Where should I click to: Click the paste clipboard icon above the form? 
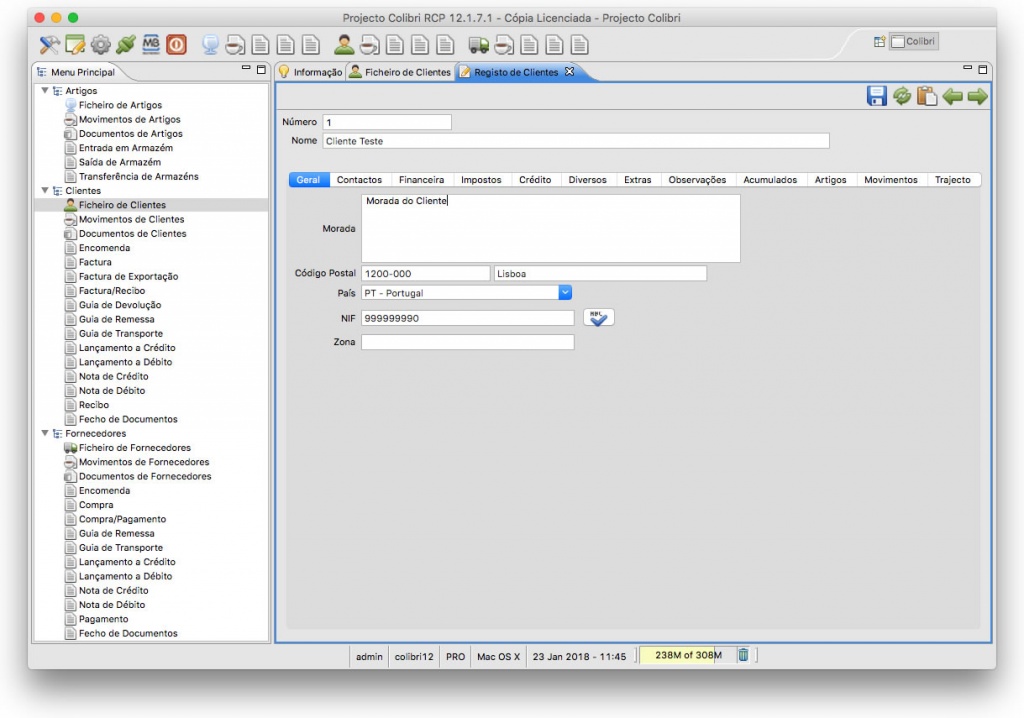point(927,95)
